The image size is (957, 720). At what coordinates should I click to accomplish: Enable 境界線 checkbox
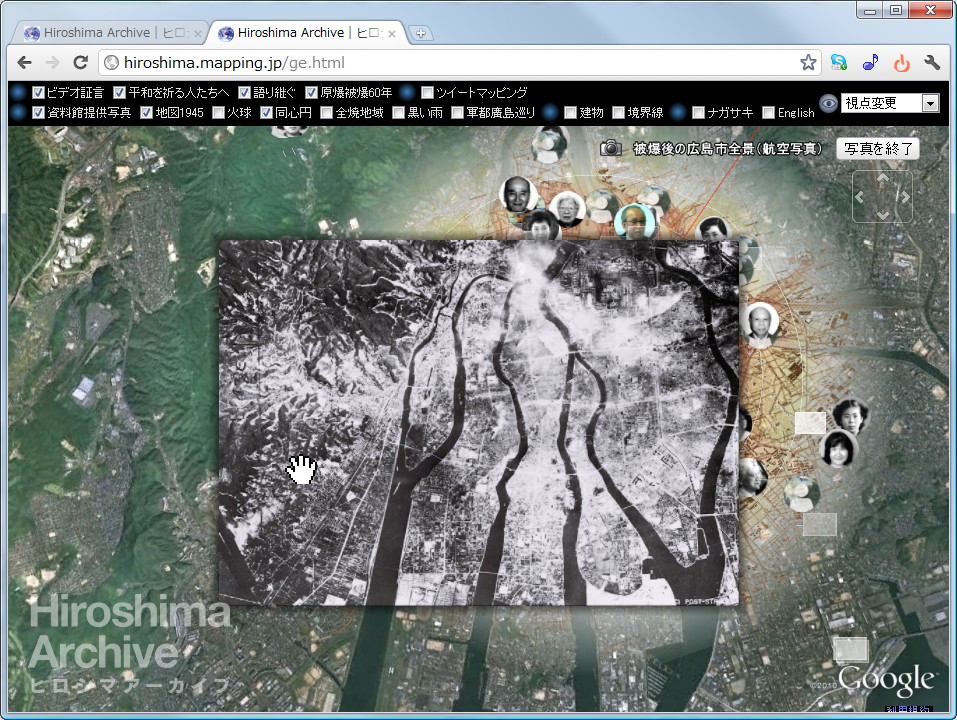[618, 112]
